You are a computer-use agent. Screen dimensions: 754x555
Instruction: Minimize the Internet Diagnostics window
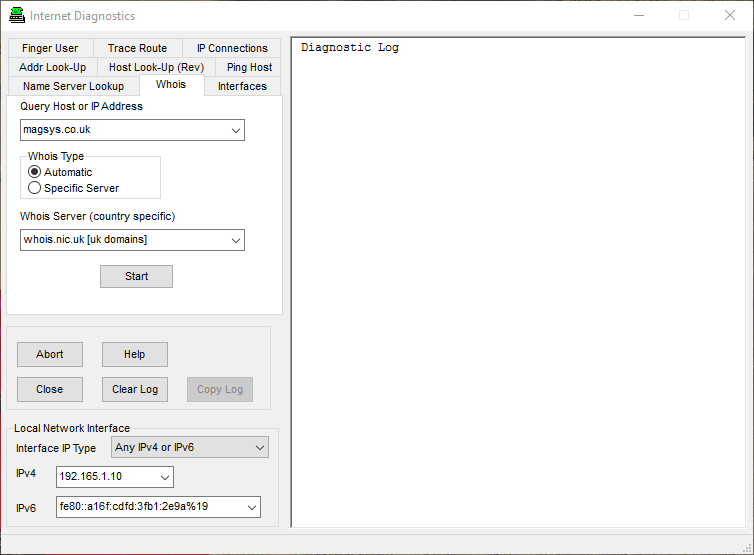pyautogui.click(x=639, y=15)
